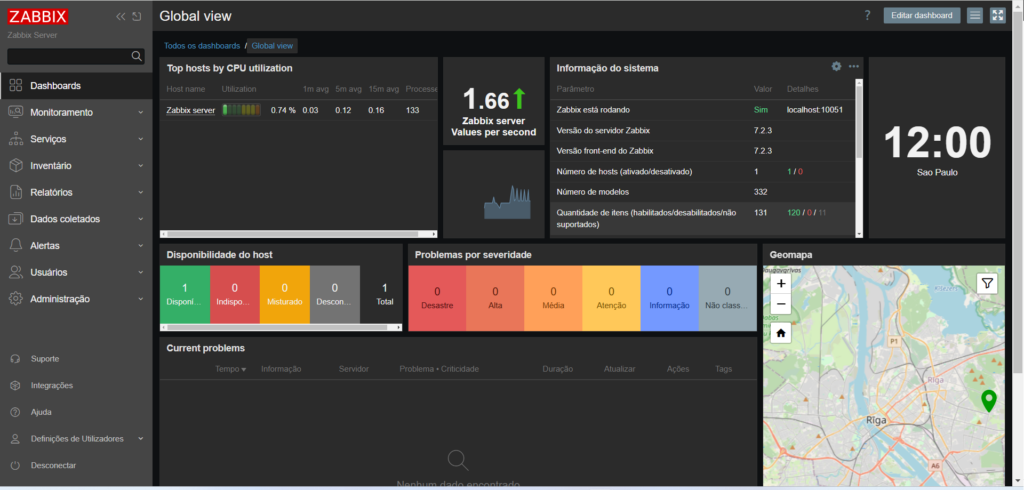Expand the Relatórios chevron
The image size is (1024, 490).
140,193
